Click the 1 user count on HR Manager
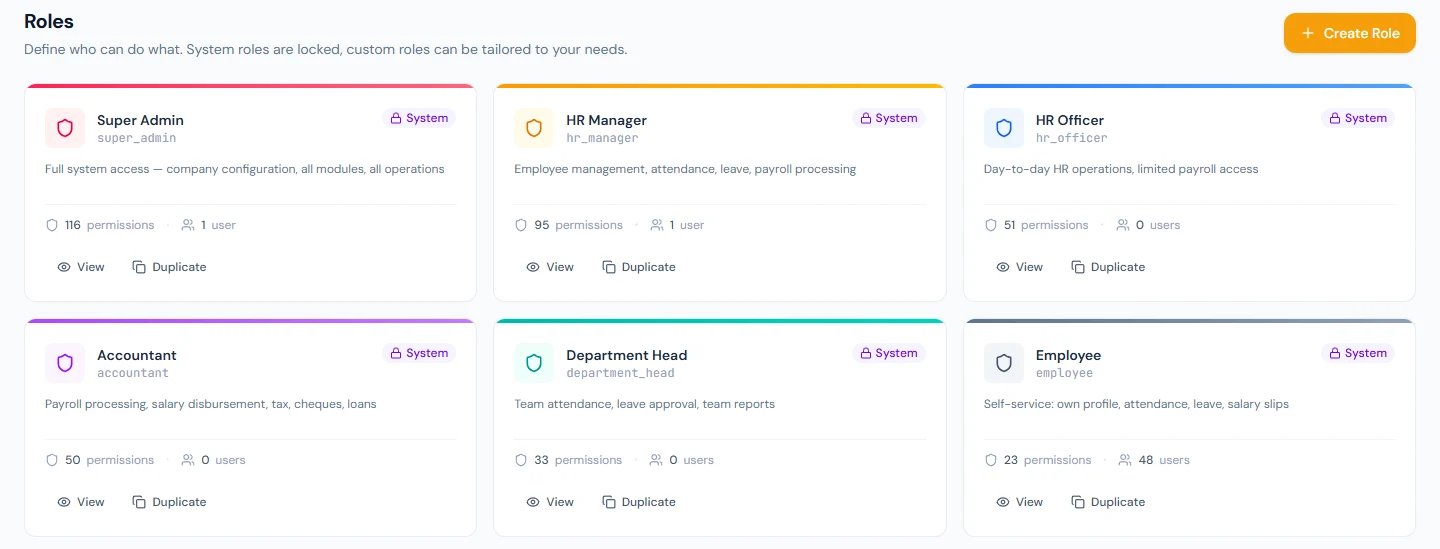This screenshot has width=1440, height=549. (x=677, y=225)
